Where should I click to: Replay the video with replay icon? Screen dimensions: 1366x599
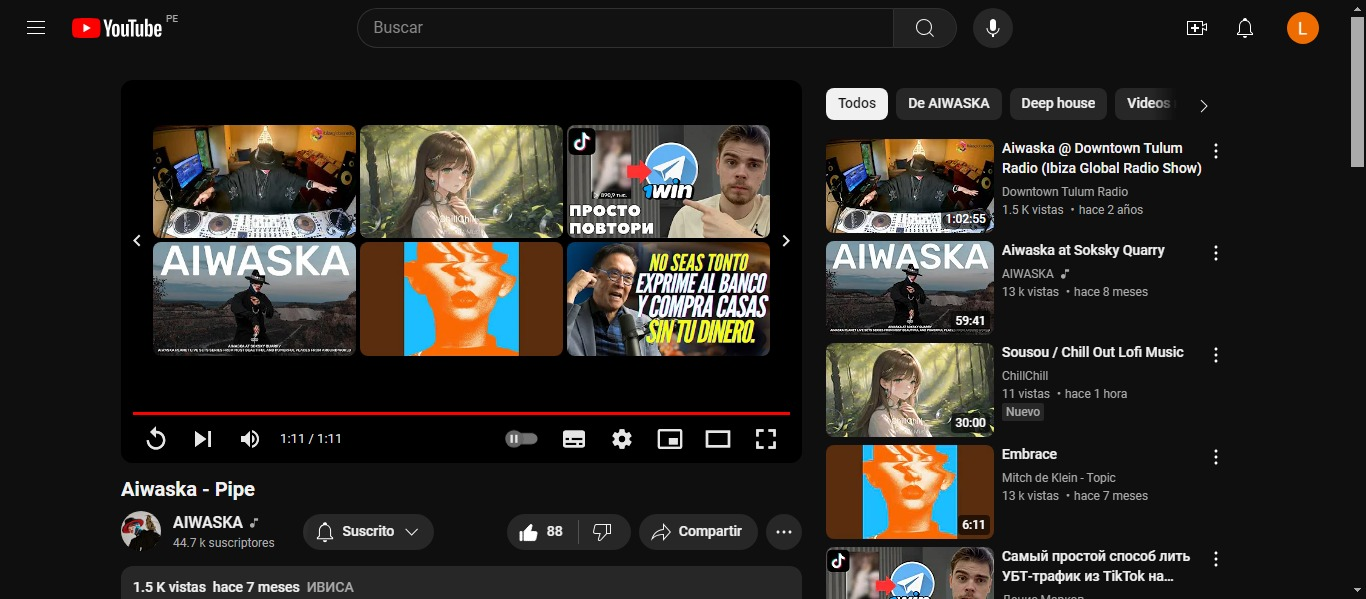(x=156, y=439)
